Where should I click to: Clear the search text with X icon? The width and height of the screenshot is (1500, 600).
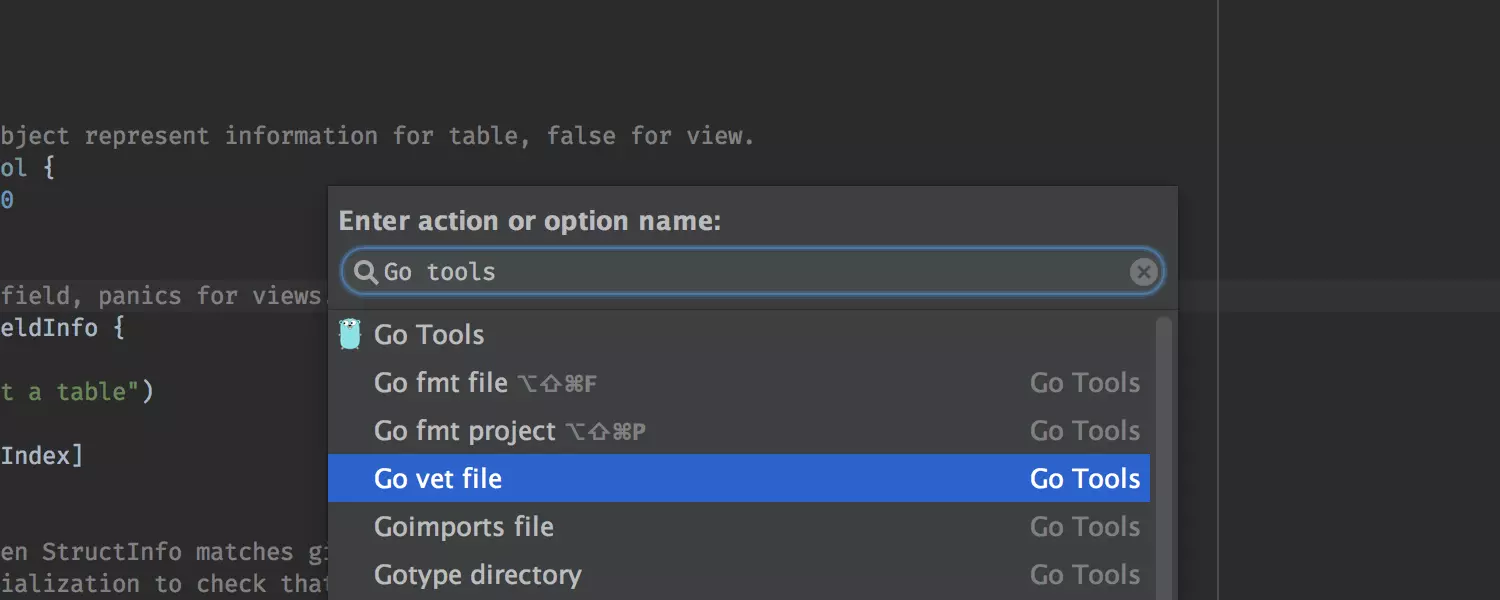(x=1143, y=272)
